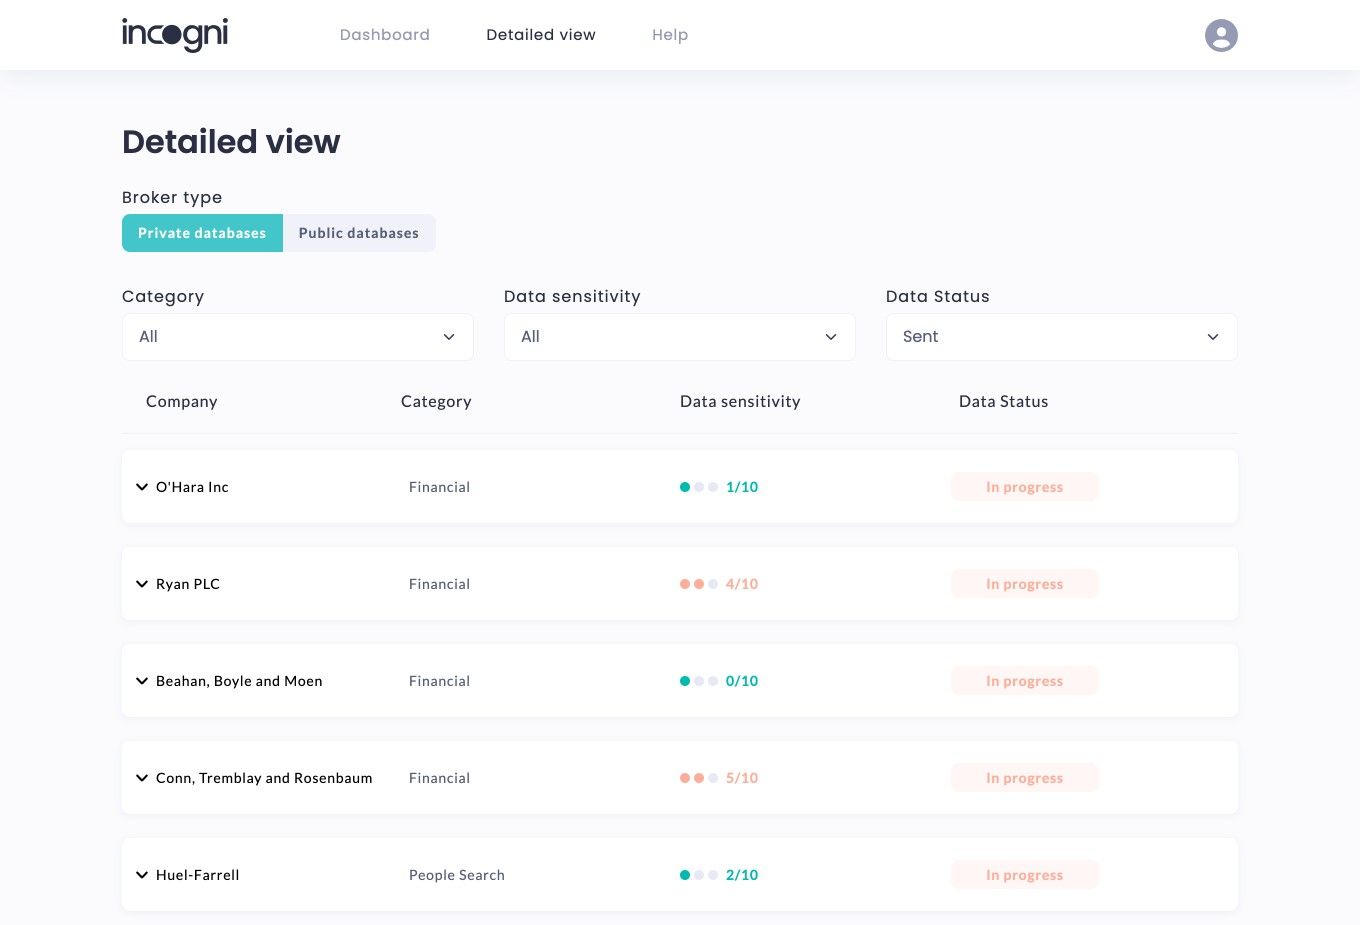Switch to Public databases broker type
This screenshot has width=1360, height=925.
359,233
